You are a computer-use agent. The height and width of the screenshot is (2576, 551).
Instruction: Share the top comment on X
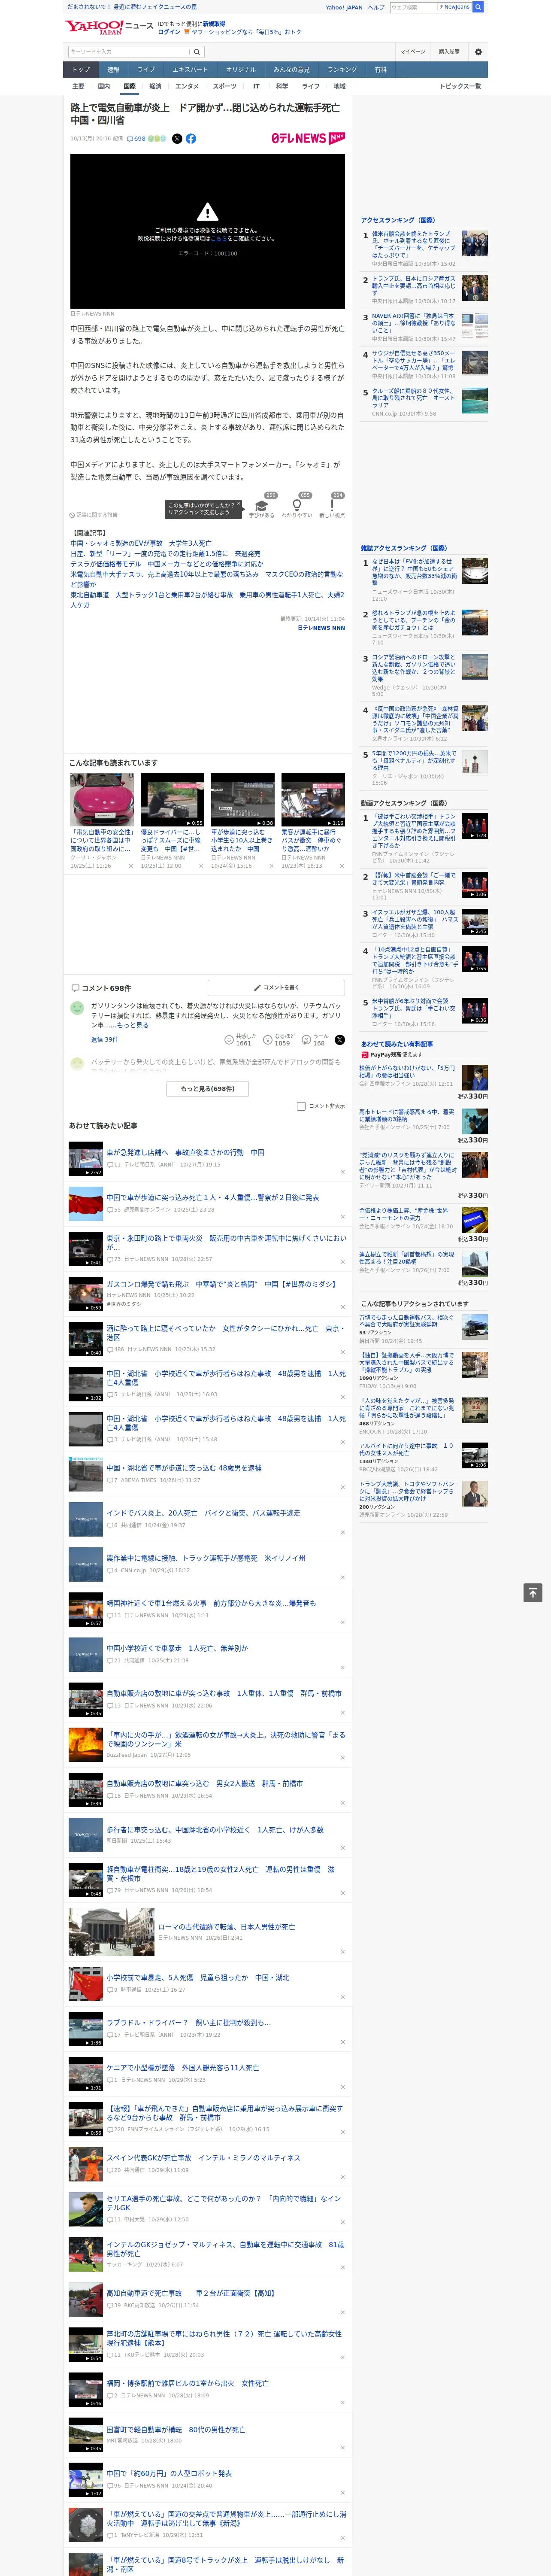pos(340,1040)
